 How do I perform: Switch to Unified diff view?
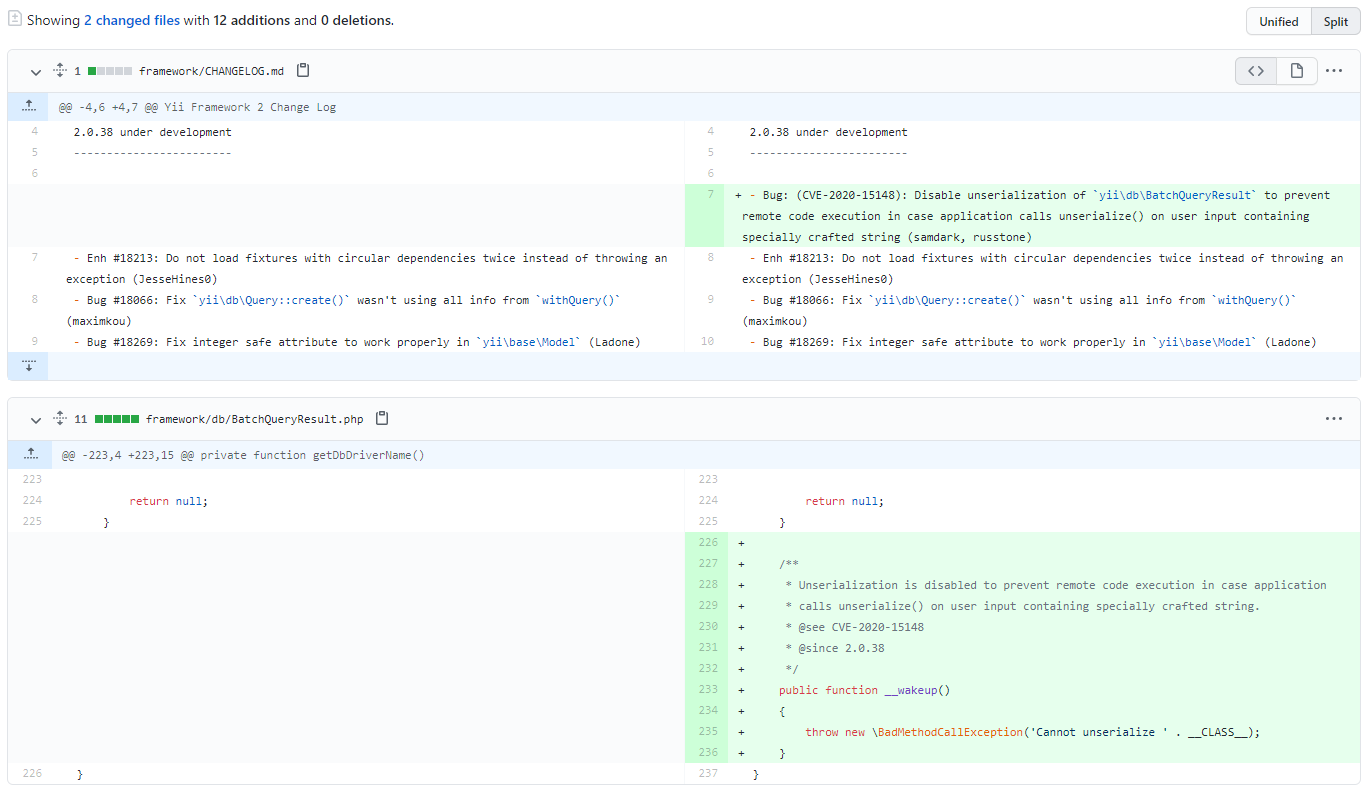[x=1278, y=20]
